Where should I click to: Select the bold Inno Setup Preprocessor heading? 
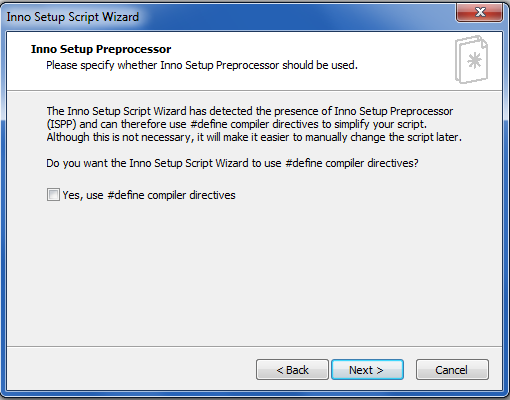pos(101,49)
